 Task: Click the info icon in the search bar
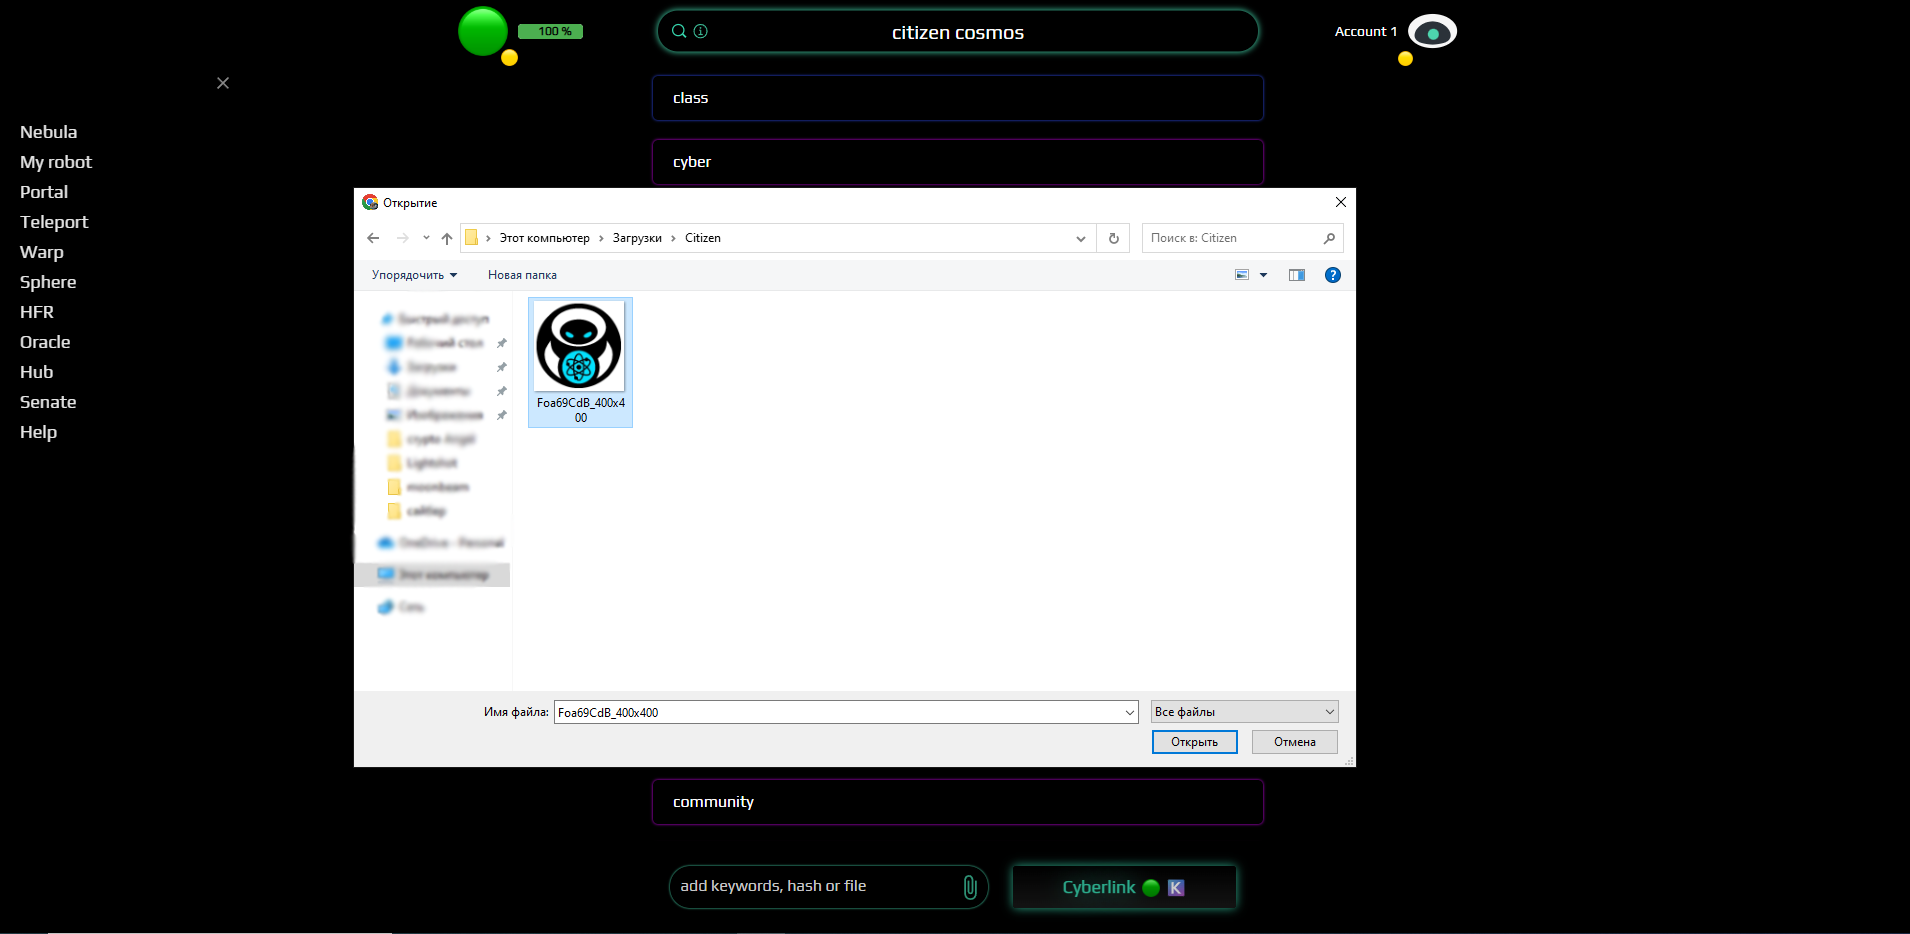click(x=701, y=31)
